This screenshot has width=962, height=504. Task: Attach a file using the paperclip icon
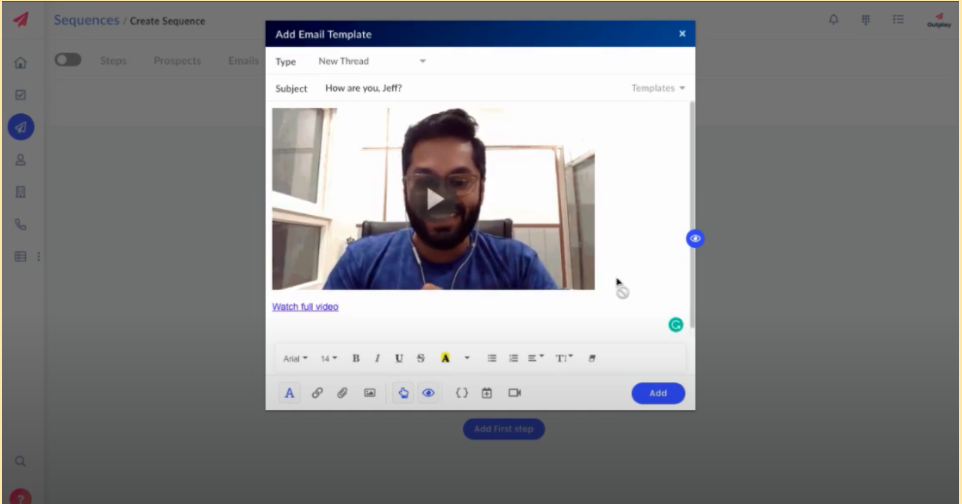pyautogui.click(x=342, y=393)
